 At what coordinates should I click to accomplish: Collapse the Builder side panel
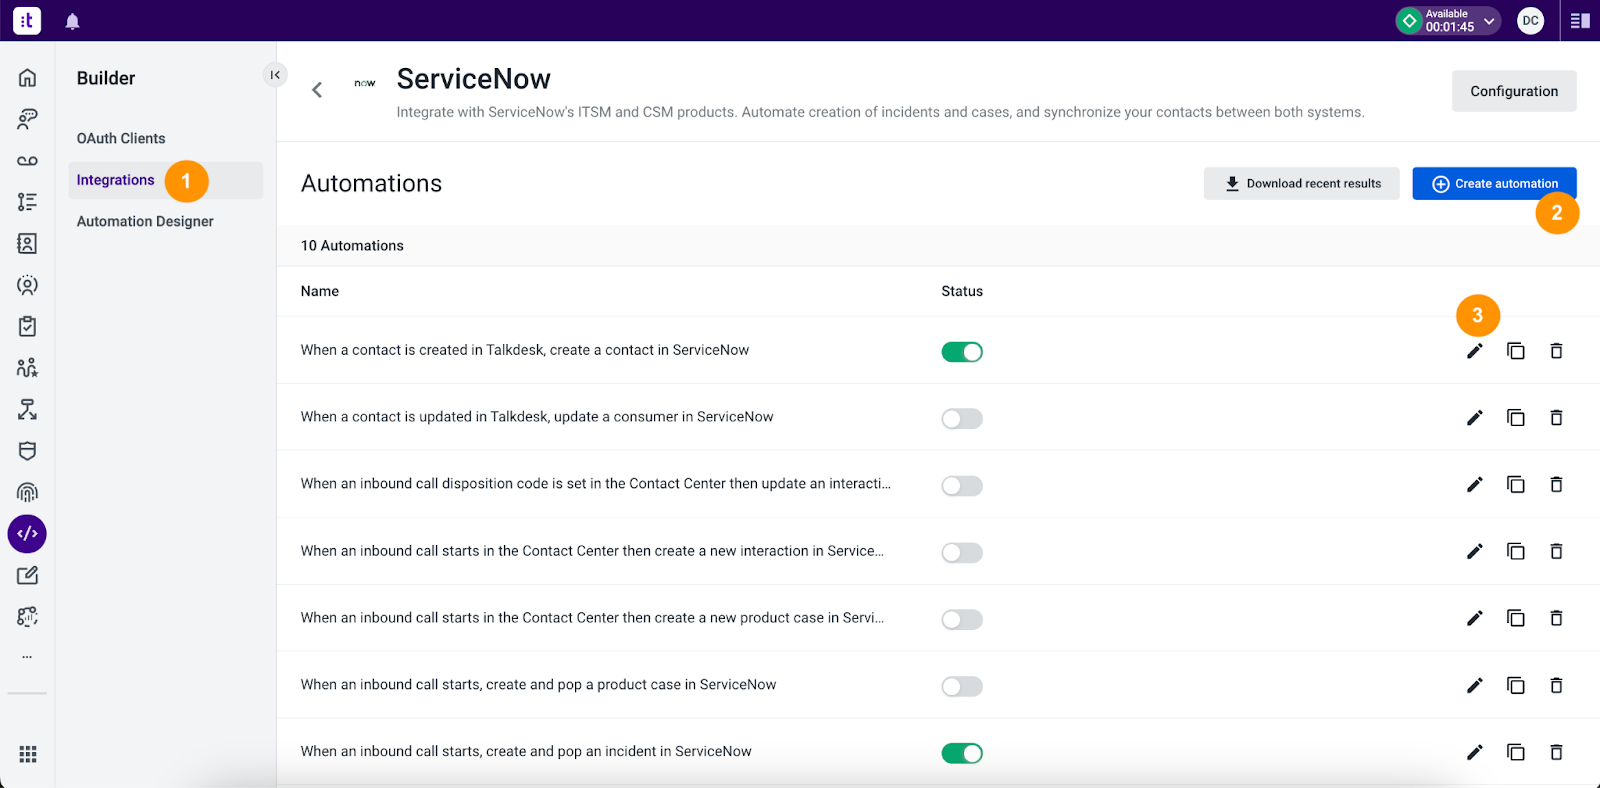(275, 75)
